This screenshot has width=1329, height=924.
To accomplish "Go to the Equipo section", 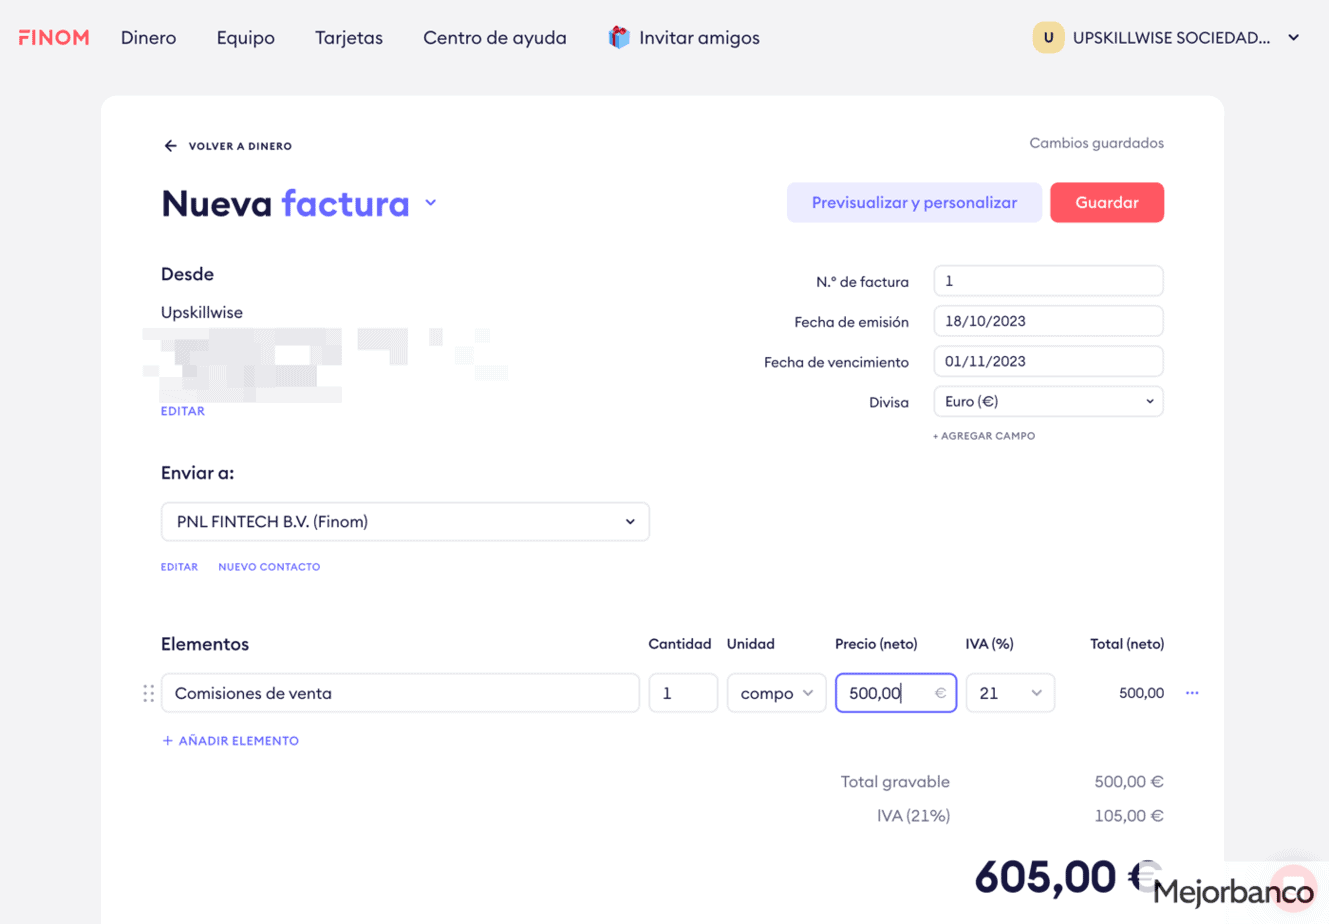I will [x=246, y=38].
